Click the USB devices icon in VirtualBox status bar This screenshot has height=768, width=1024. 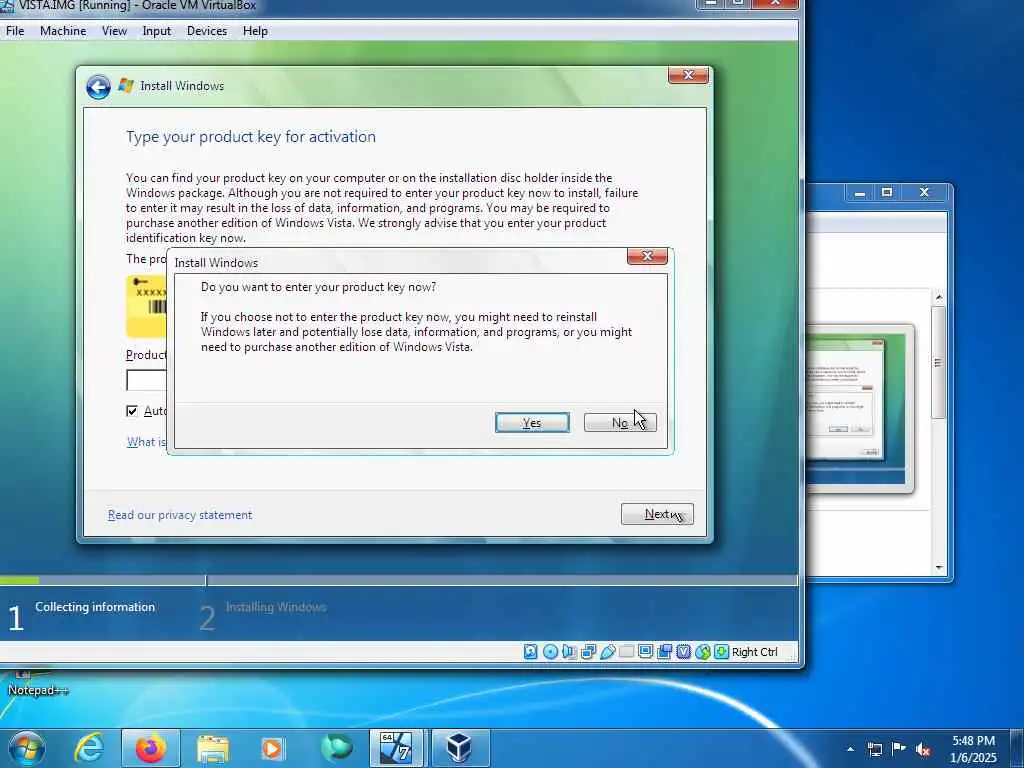(607, 652)
